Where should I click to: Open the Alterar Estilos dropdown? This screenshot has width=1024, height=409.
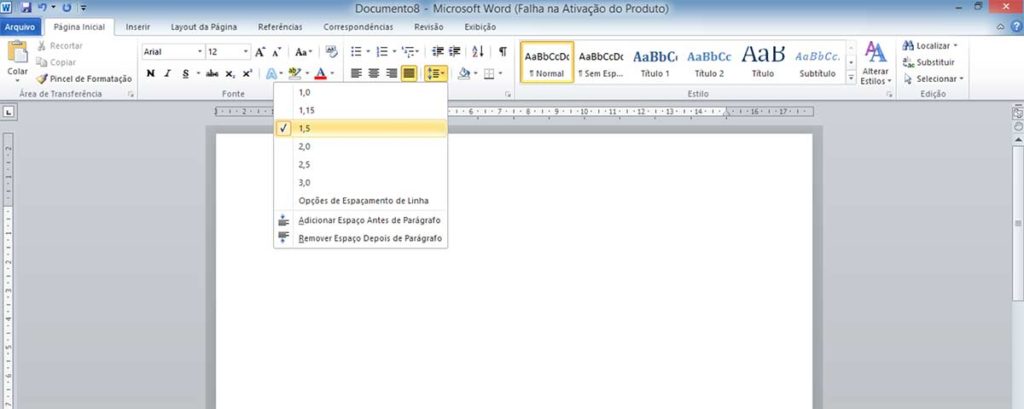click(875, 64)
